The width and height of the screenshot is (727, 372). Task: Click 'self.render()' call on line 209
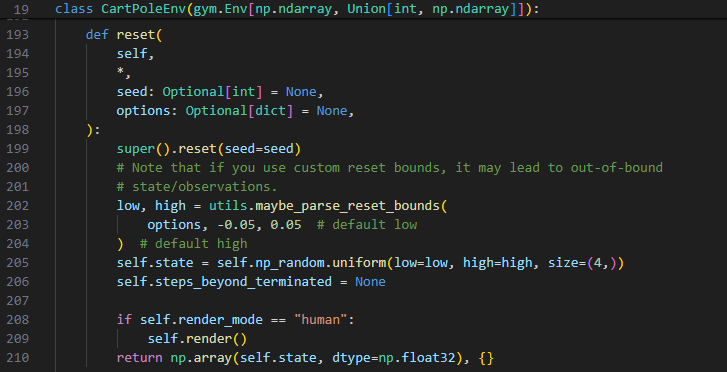point(197,339)
